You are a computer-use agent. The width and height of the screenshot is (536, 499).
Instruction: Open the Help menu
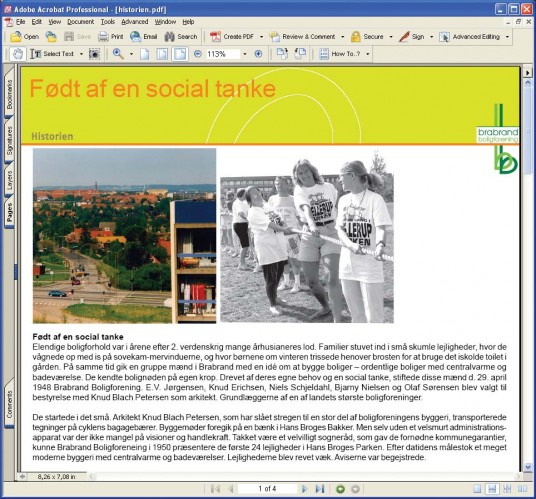tap(188, 22)
